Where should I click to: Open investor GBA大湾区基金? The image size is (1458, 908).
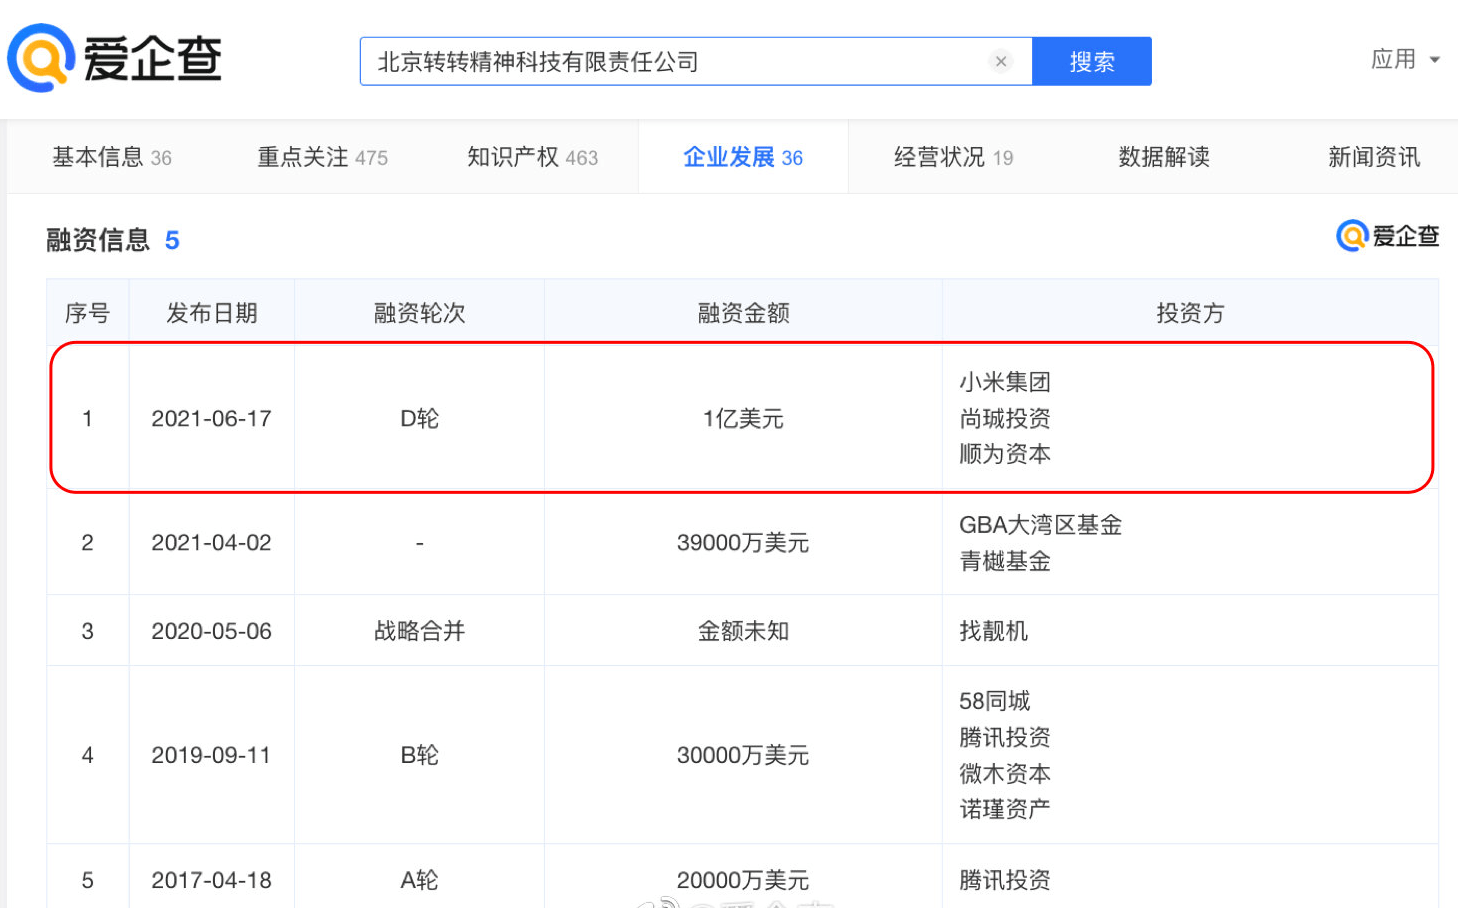point(1040,525)
